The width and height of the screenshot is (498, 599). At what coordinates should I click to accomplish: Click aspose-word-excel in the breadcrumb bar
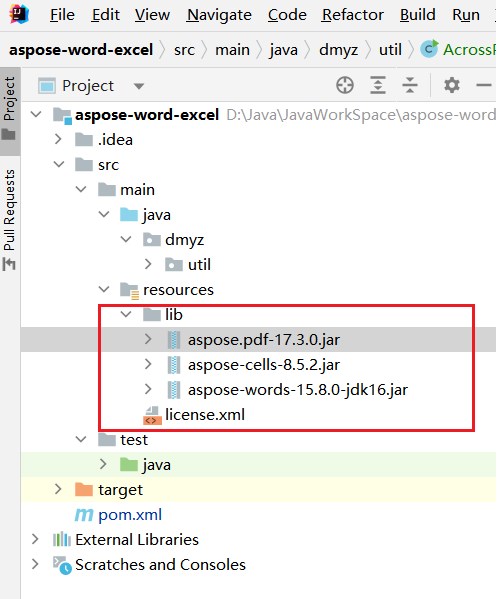(x=81, y=50)
